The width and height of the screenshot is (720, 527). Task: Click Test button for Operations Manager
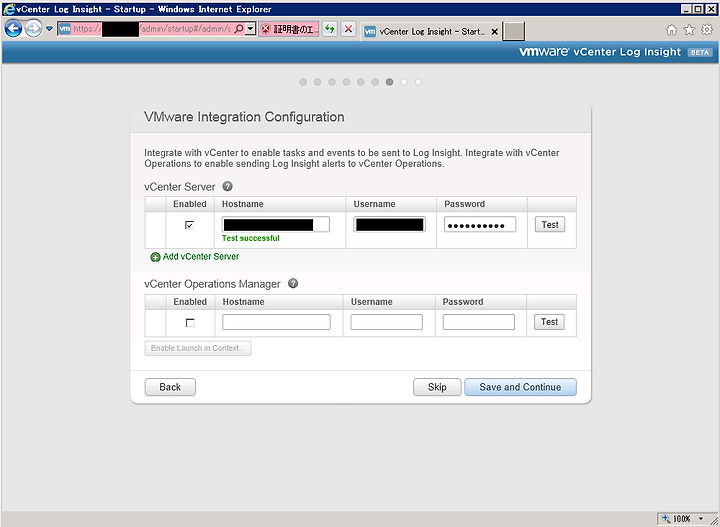coord(549,322)
